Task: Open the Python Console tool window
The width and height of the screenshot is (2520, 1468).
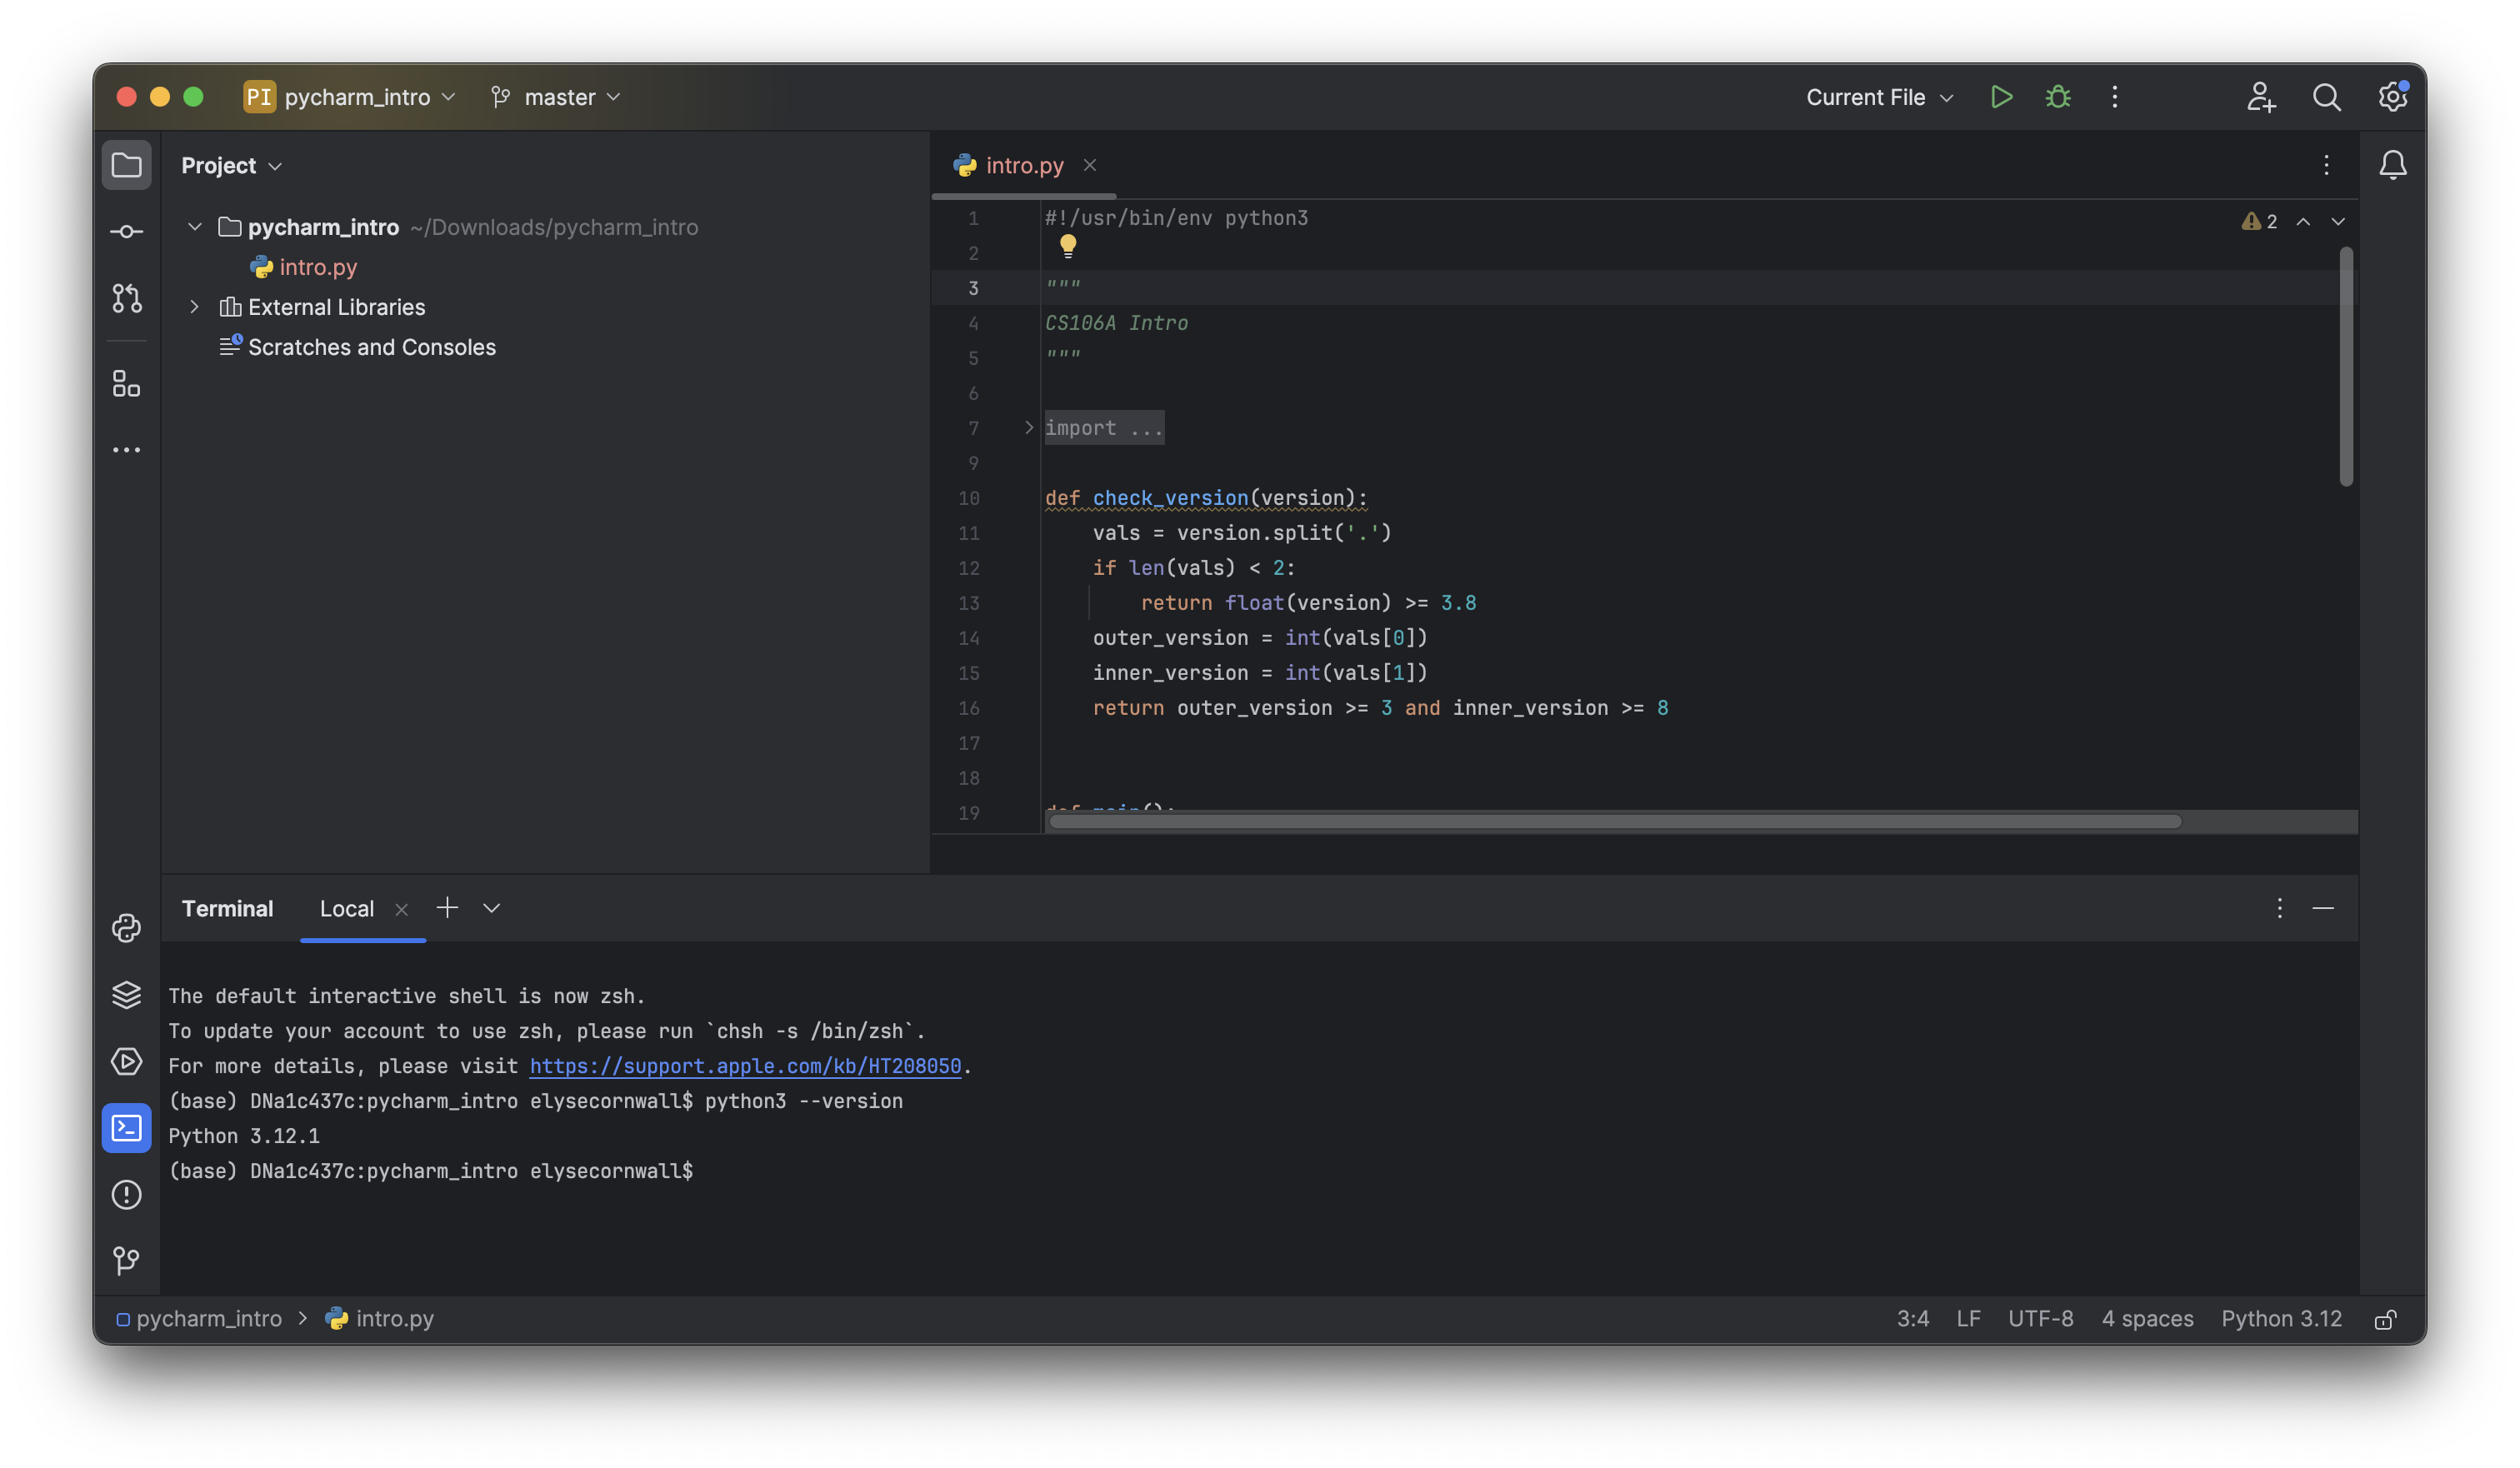Action: [x=126, y=928]
